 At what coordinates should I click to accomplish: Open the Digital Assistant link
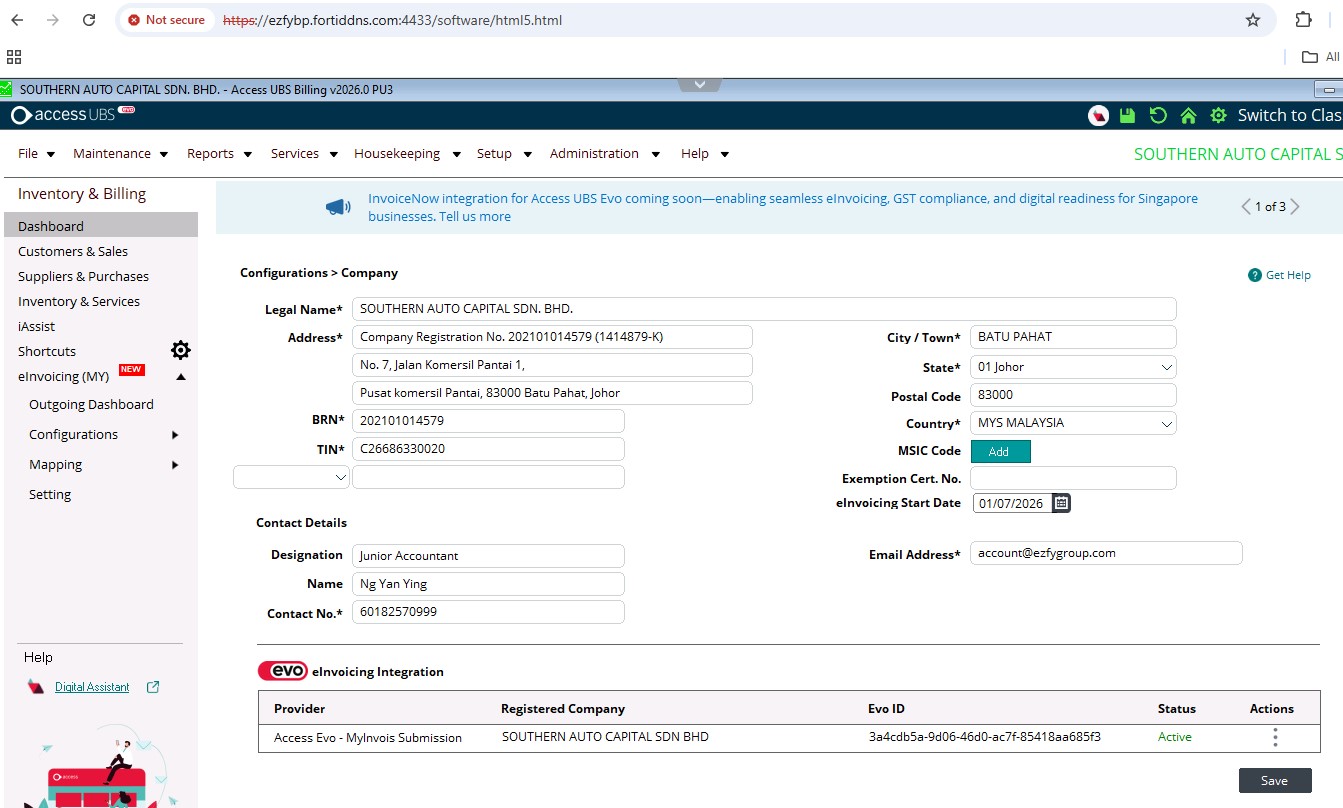pos(92,687)
